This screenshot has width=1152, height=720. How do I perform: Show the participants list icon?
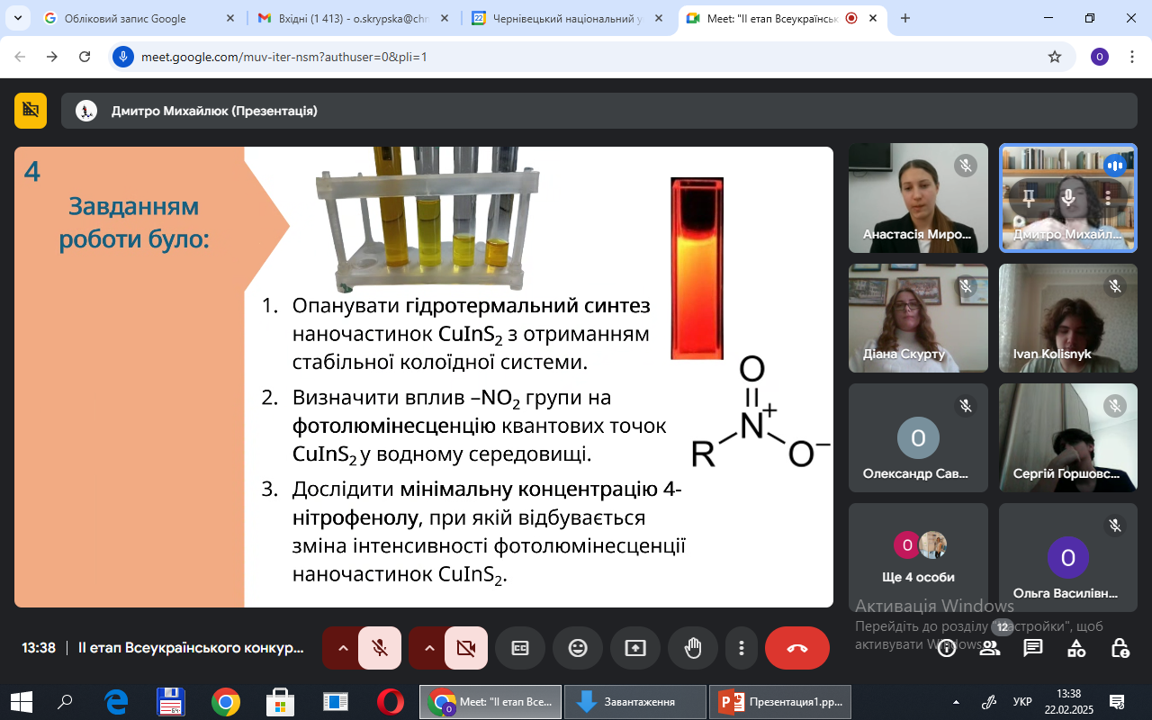(x=990, y=648)
